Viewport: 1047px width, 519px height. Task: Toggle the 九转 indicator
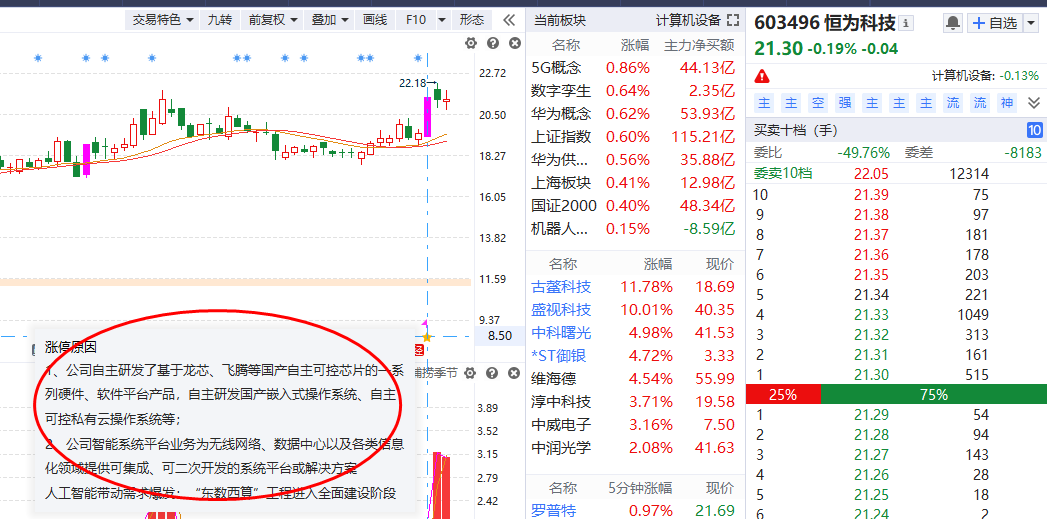(x=220, y=20)
